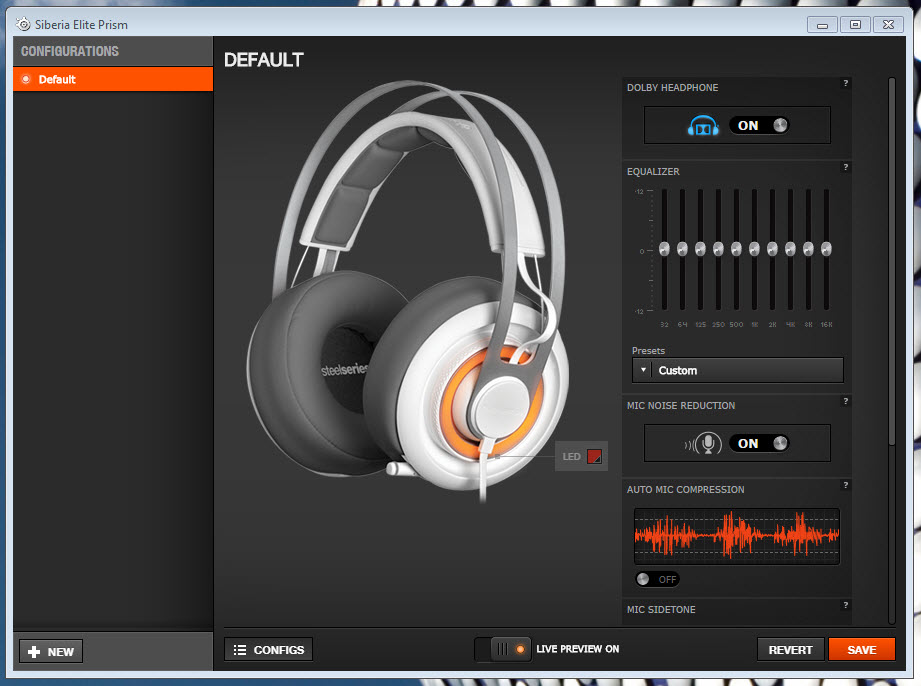Image resolution: width=921 pixels, height=686 pixels.
Task: Open the Dolby Headphone help question mark
Action: pos(845,83)
